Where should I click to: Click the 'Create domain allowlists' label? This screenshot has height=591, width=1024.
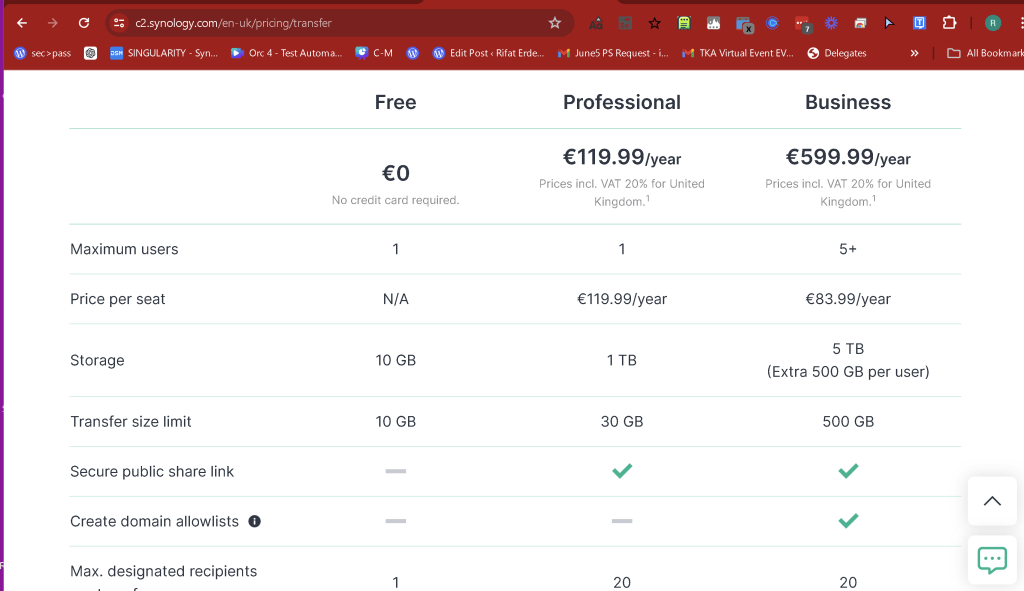[154, 521]
